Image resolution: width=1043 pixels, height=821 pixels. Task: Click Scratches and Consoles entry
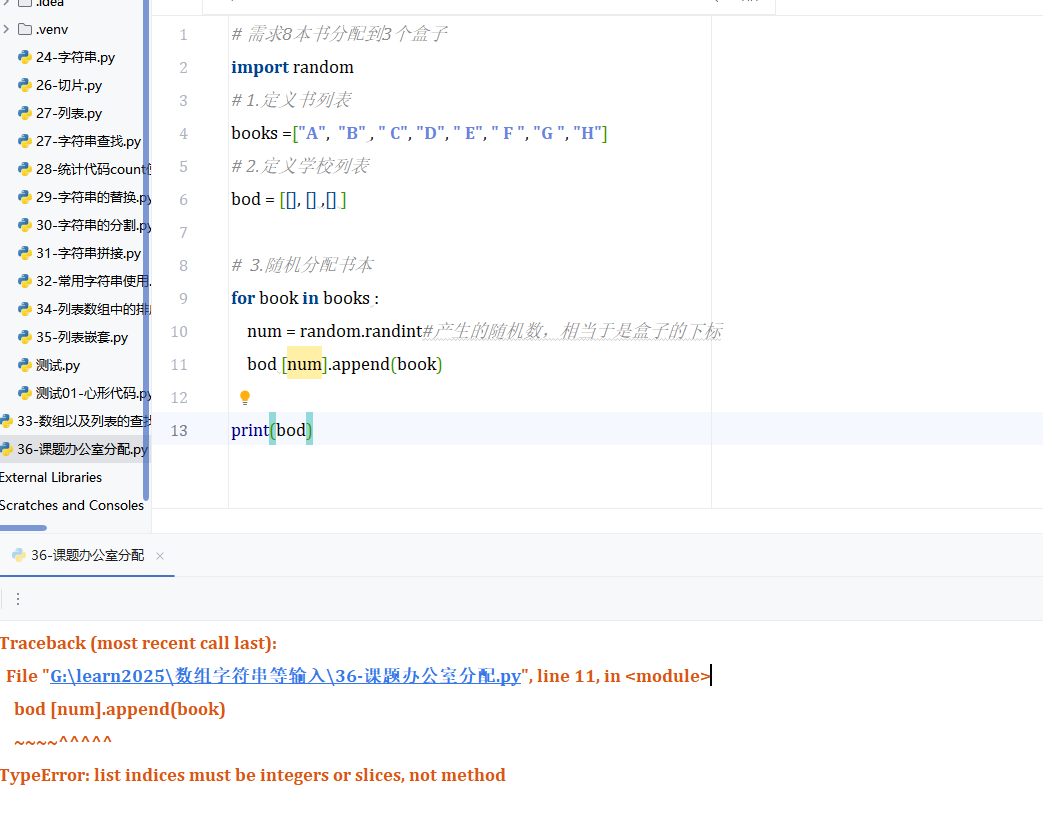pos(72,505)
